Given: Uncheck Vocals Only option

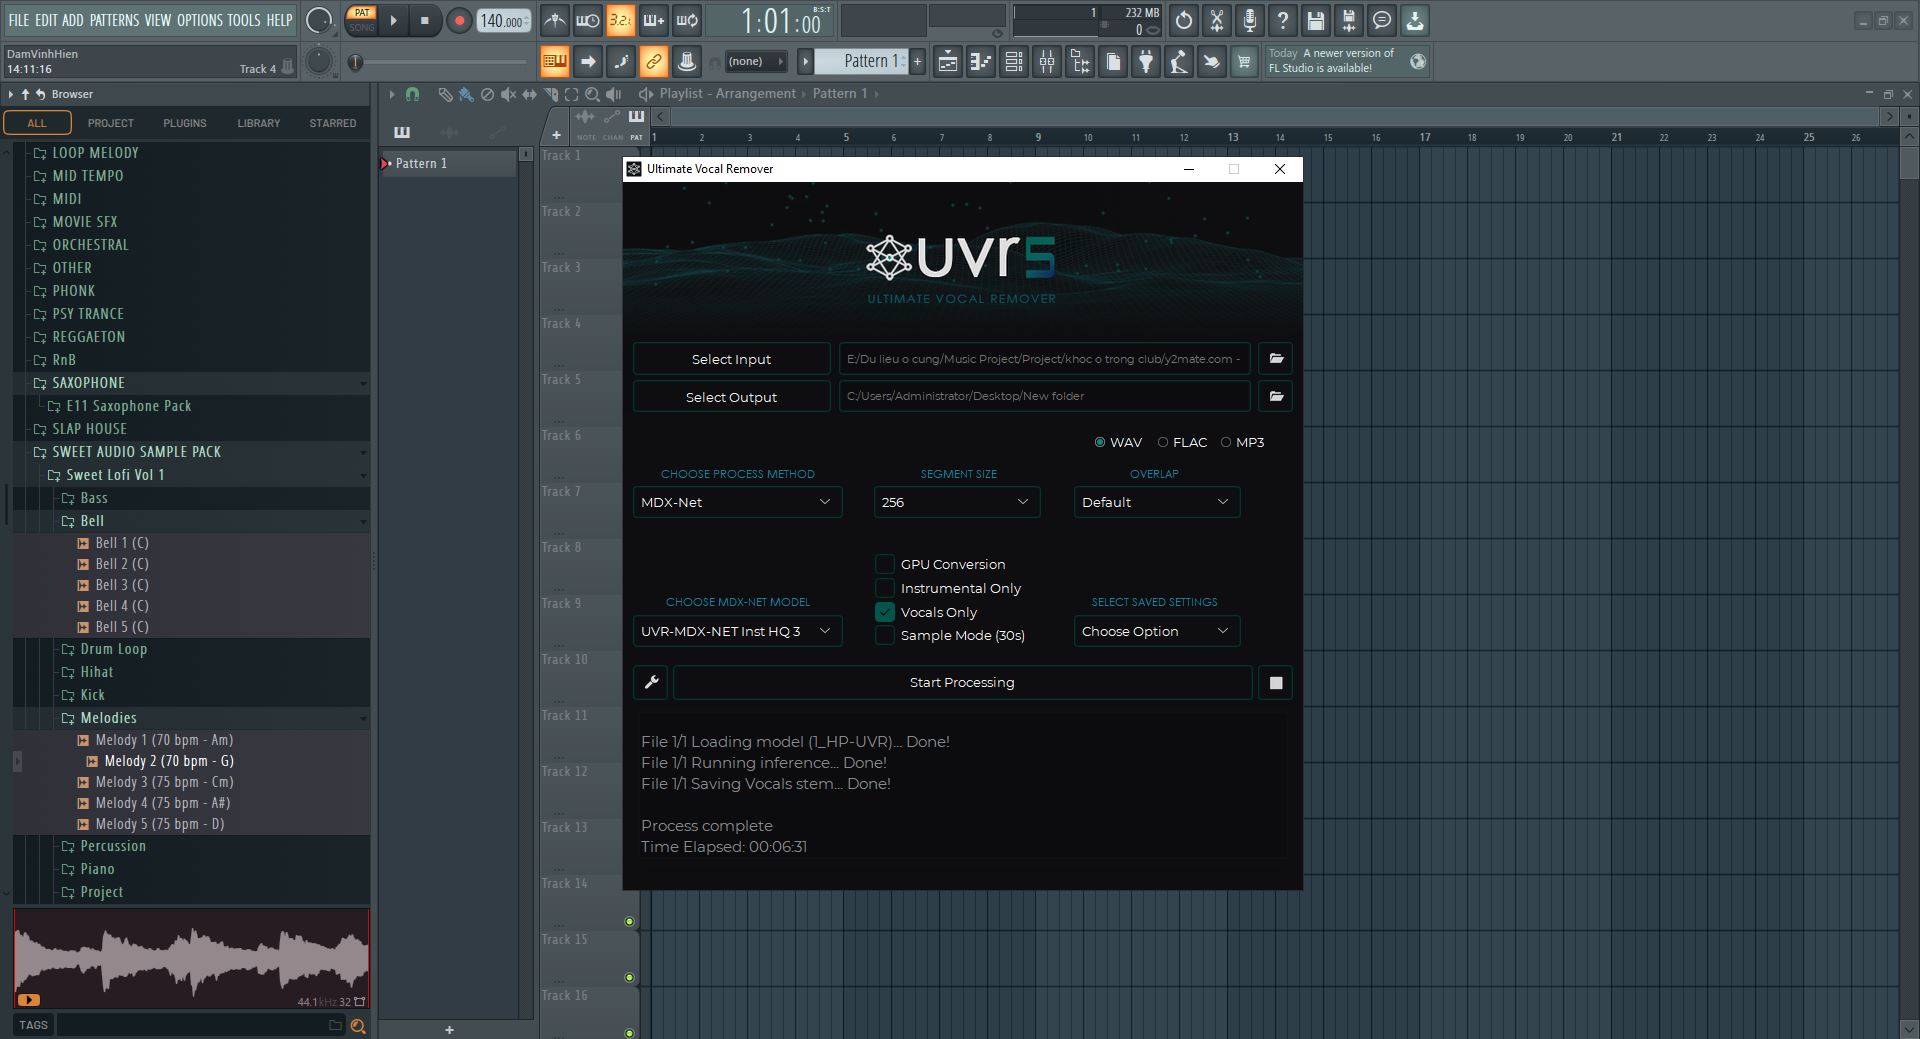Looking at the screenshot, I should [x=885, y=612].
